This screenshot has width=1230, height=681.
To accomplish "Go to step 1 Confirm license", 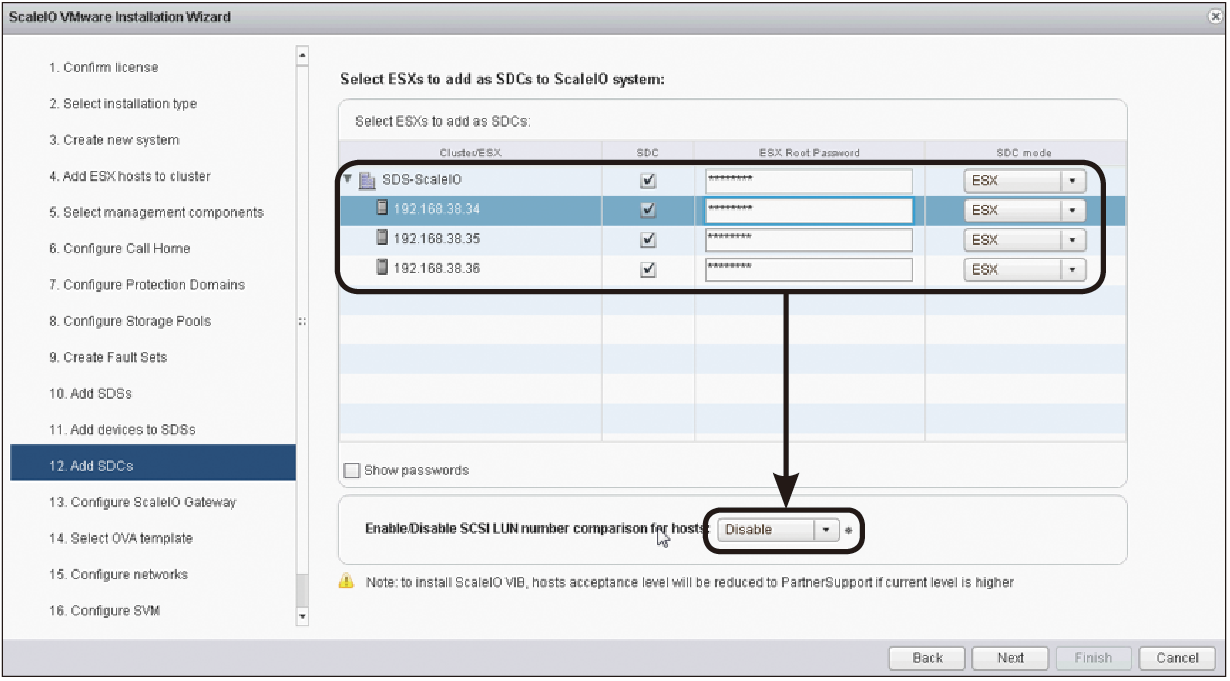I will point(103,68).
